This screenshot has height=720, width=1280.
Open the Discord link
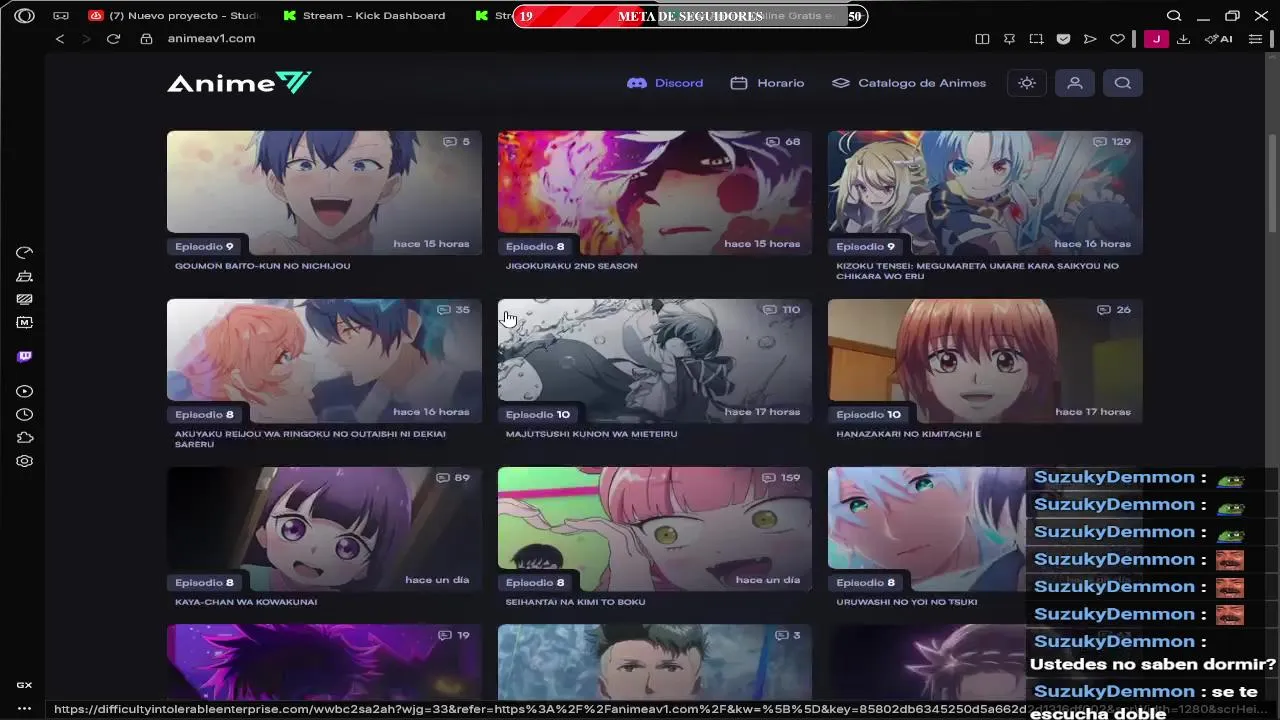(x=665, y=83)
